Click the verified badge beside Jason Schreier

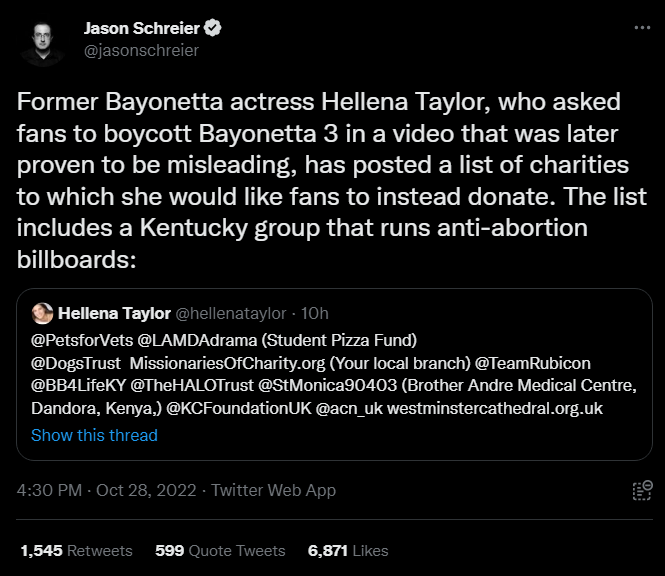click(212, 28)
